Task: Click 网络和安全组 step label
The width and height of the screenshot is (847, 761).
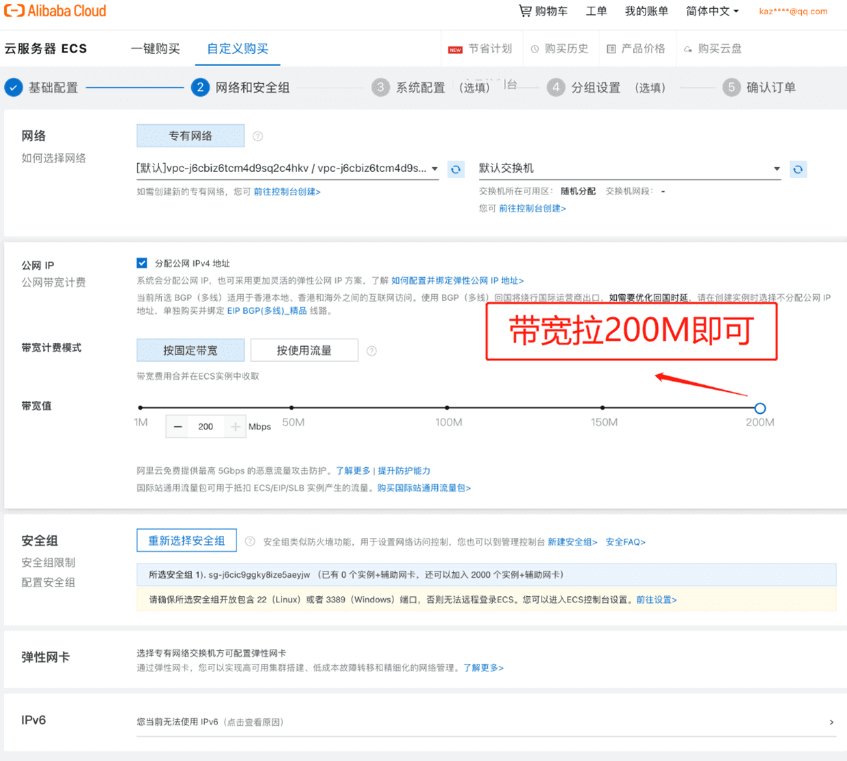Action: [x=252, y=87]
